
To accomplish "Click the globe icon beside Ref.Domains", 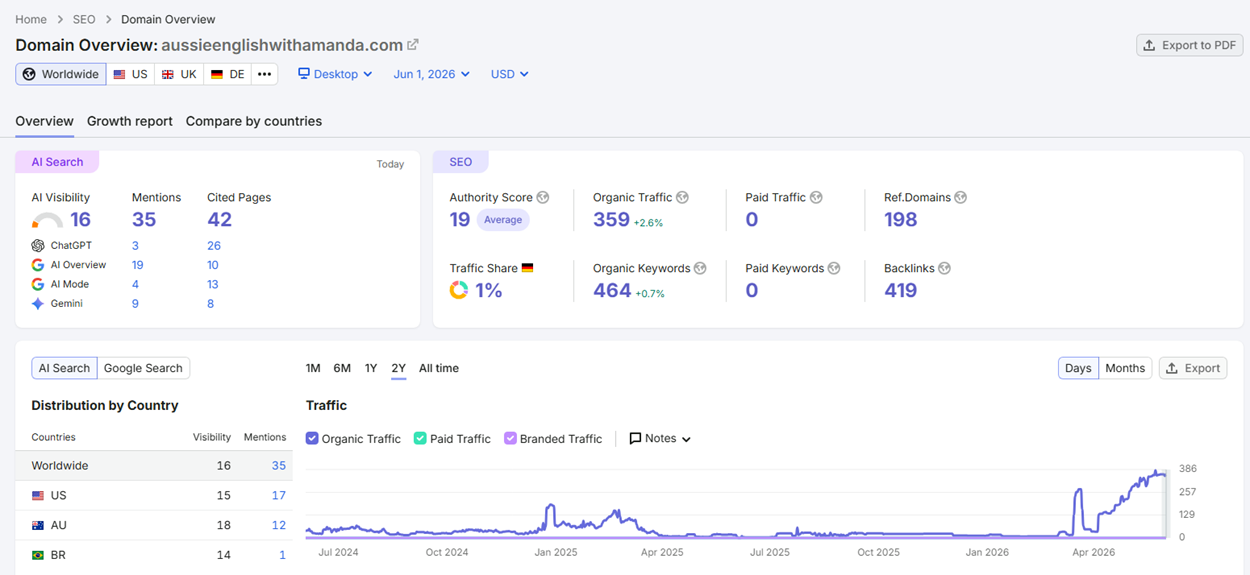I will pyautogui.click(x=960, y=198).
